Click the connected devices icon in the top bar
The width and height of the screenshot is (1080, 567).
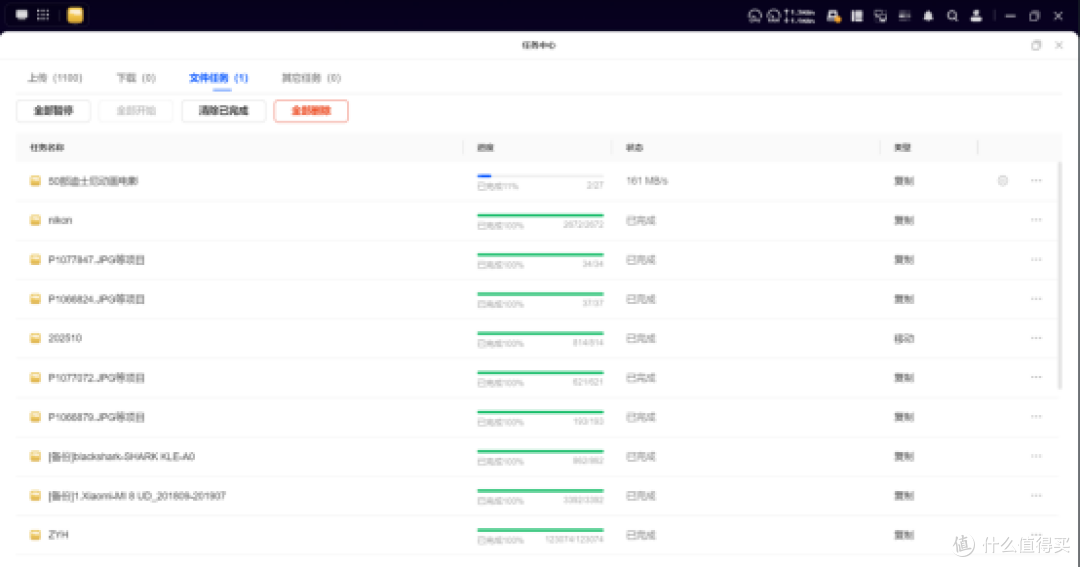pyautogui.click(x=880, y=16)
